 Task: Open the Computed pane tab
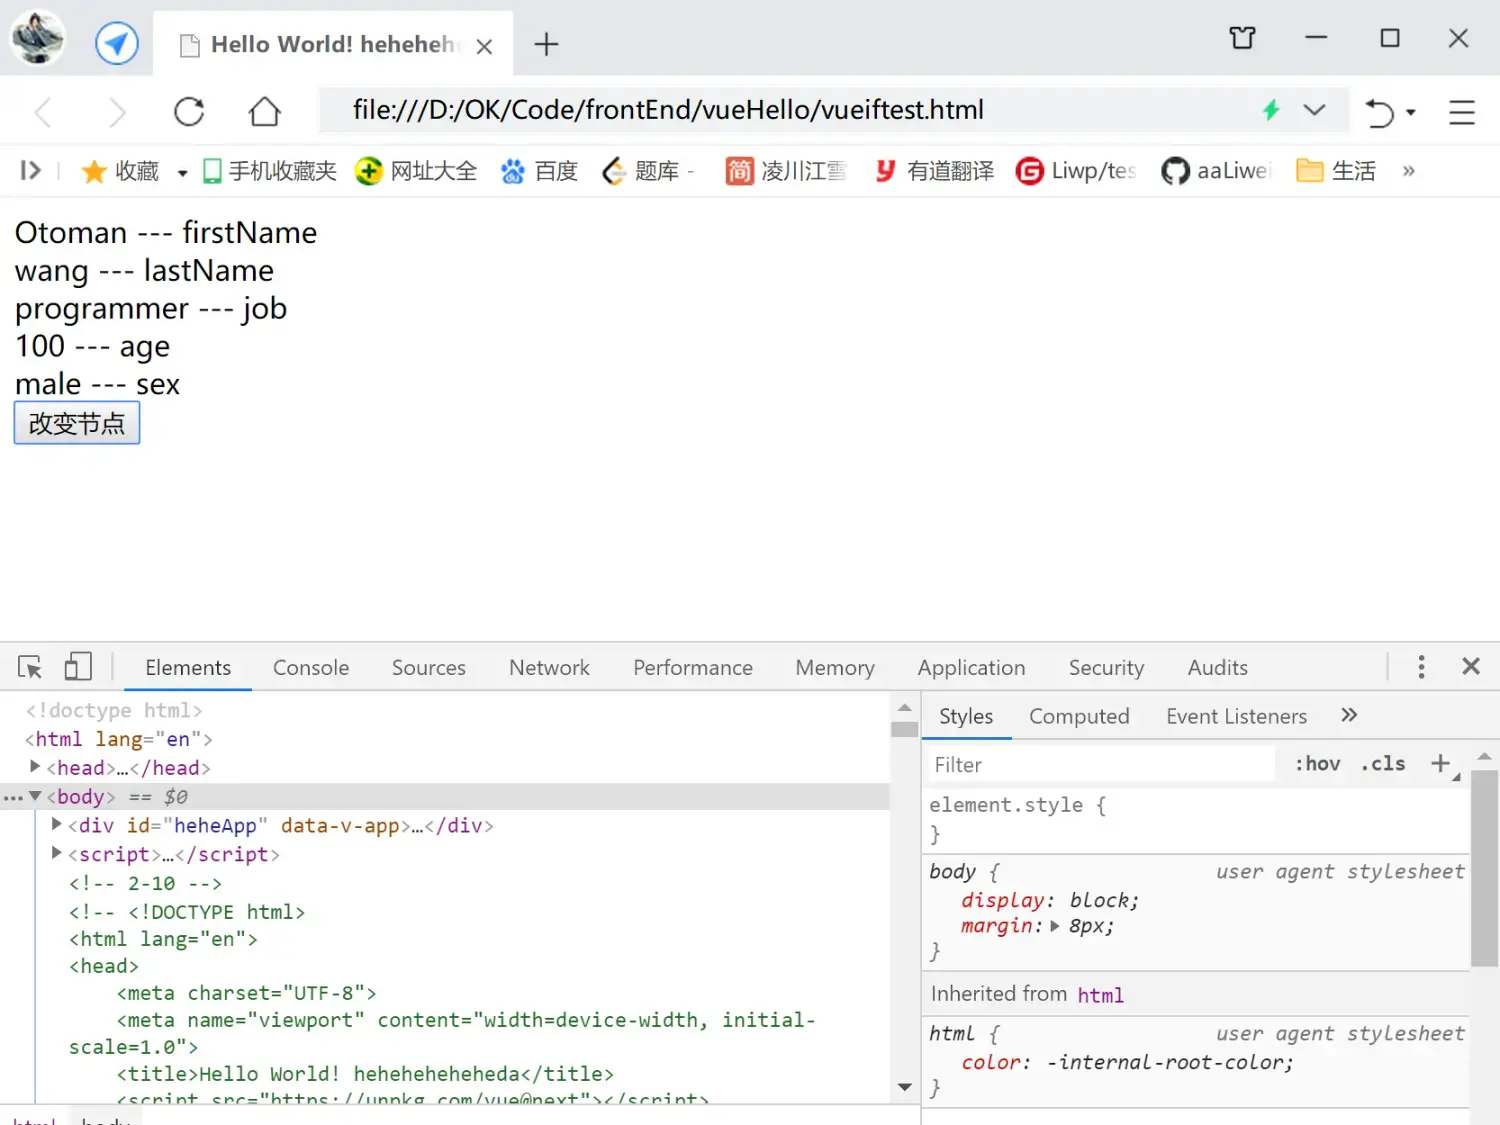point(1079,716)
